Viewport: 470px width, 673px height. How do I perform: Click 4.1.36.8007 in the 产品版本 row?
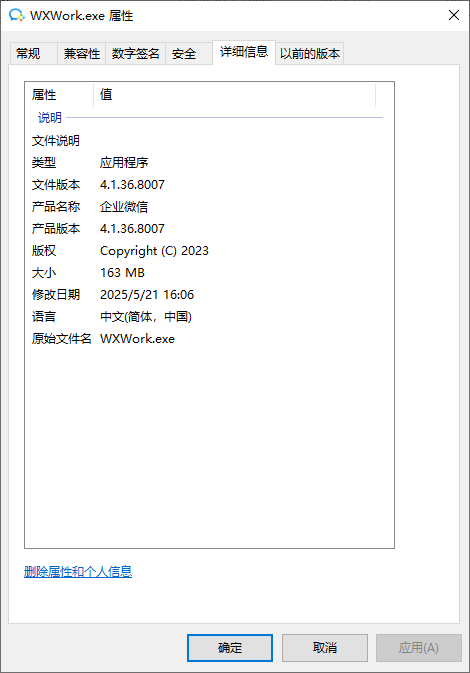tap(132, 229)
